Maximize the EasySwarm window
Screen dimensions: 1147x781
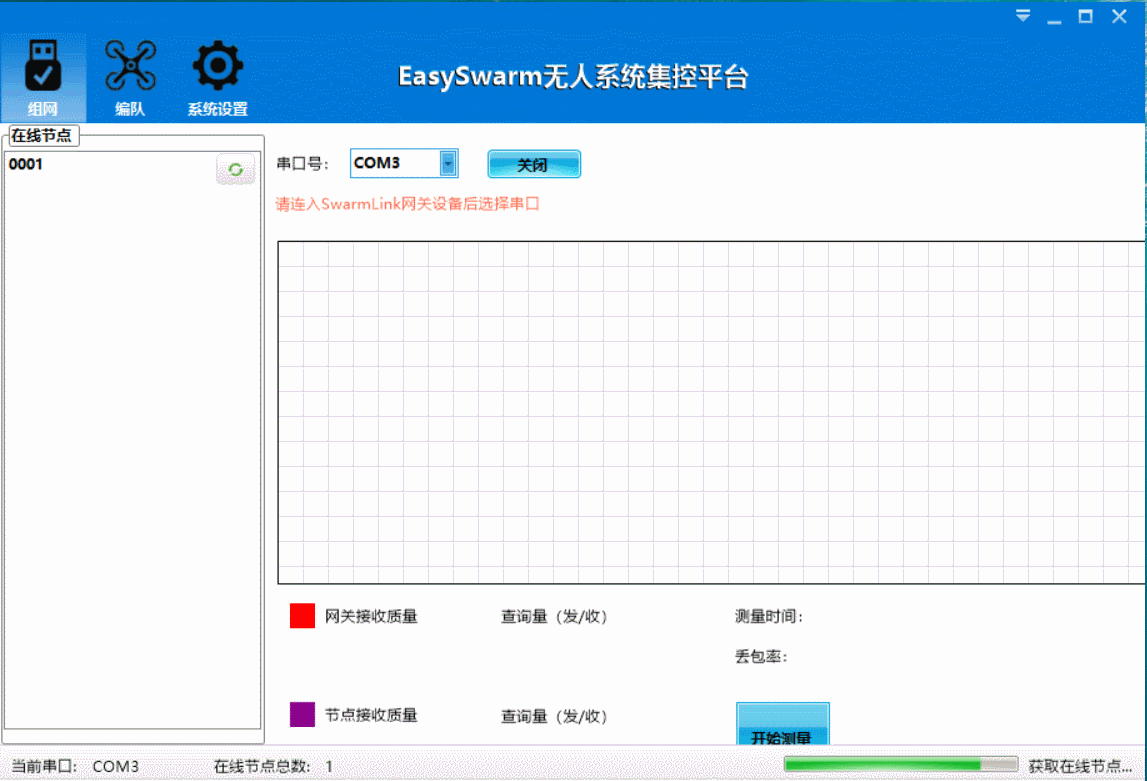[x=1085, y=17]
